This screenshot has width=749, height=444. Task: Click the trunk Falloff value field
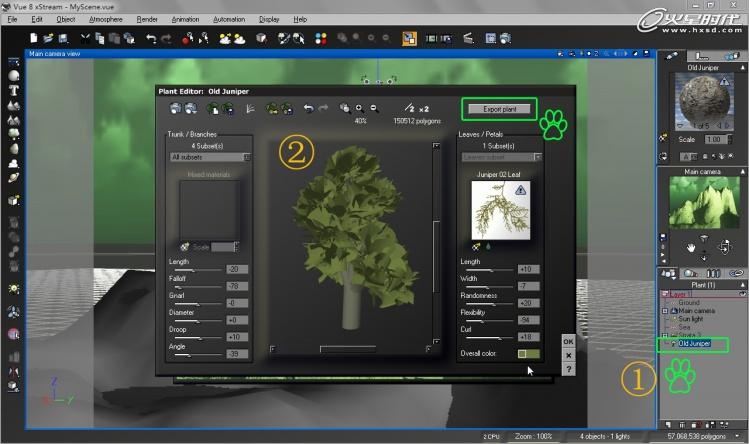click(237, 286)
